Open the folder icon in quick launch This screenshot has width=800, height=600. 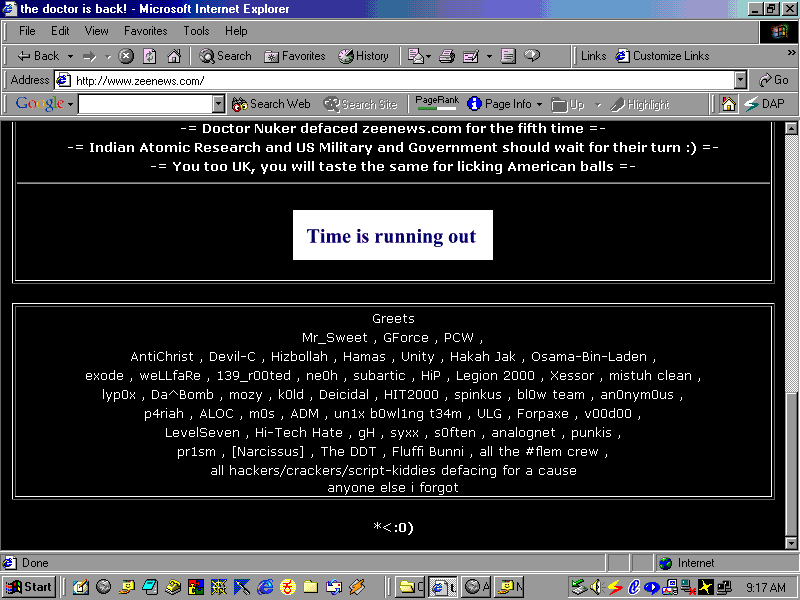311,587
